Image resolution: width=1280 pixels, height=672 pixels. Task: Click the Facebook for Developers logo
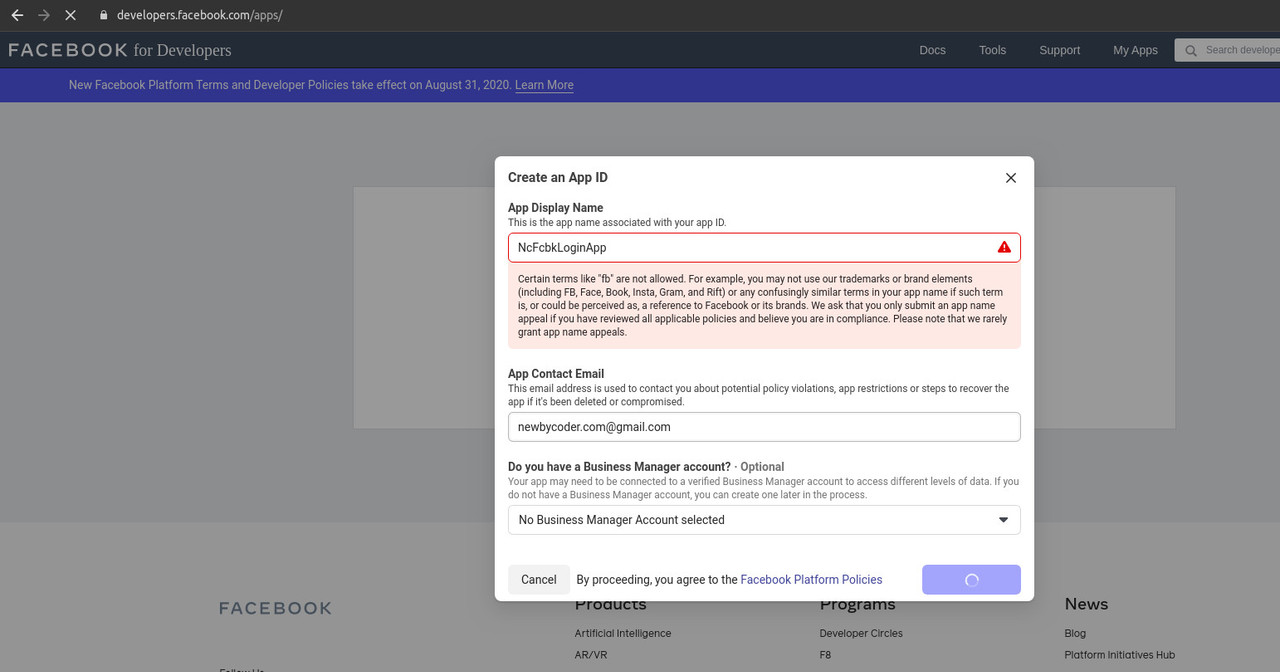(x=120, y=50)
